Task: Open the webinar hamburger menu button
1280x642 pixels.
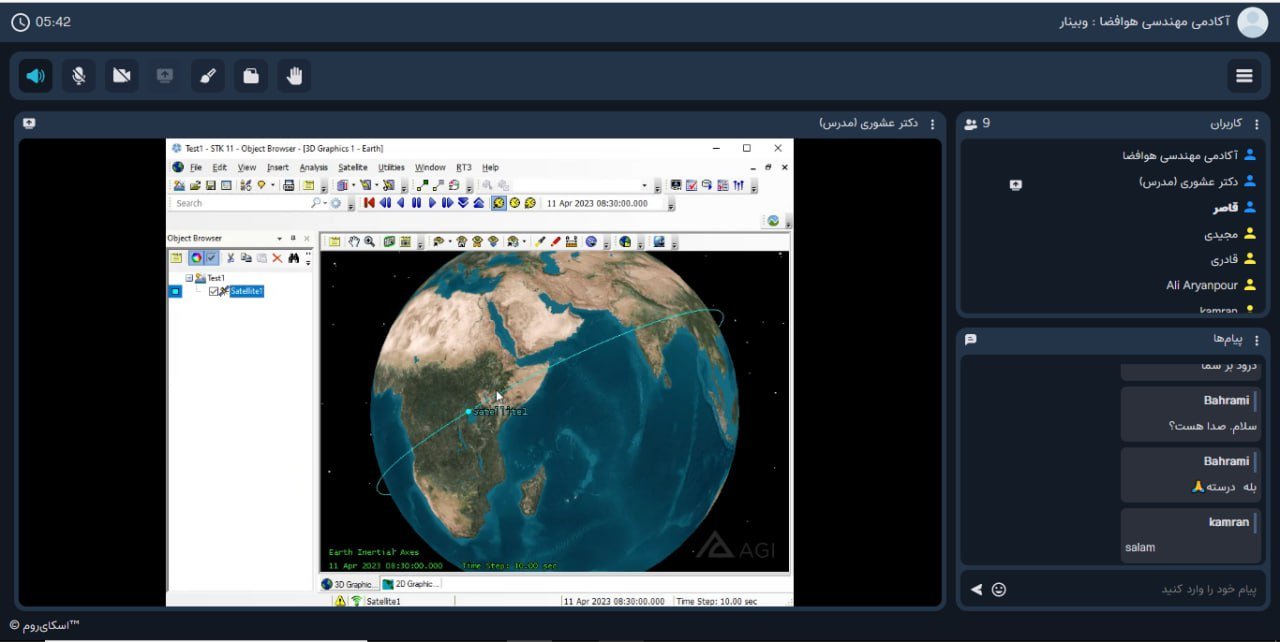Action: pyautogui.click(x=1244, y=75)
